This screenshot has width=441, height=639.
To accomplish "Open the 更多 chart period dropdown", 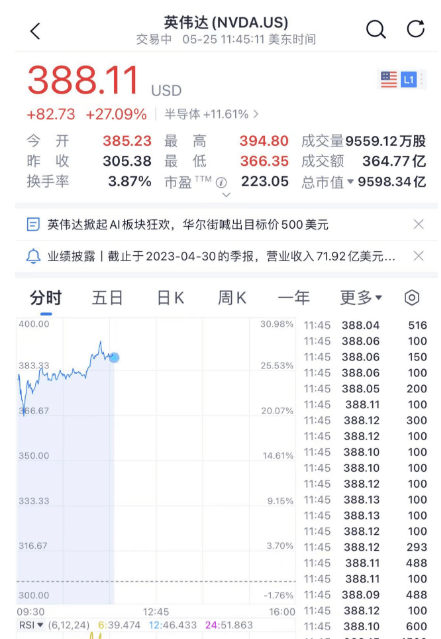I will (361, 298).
